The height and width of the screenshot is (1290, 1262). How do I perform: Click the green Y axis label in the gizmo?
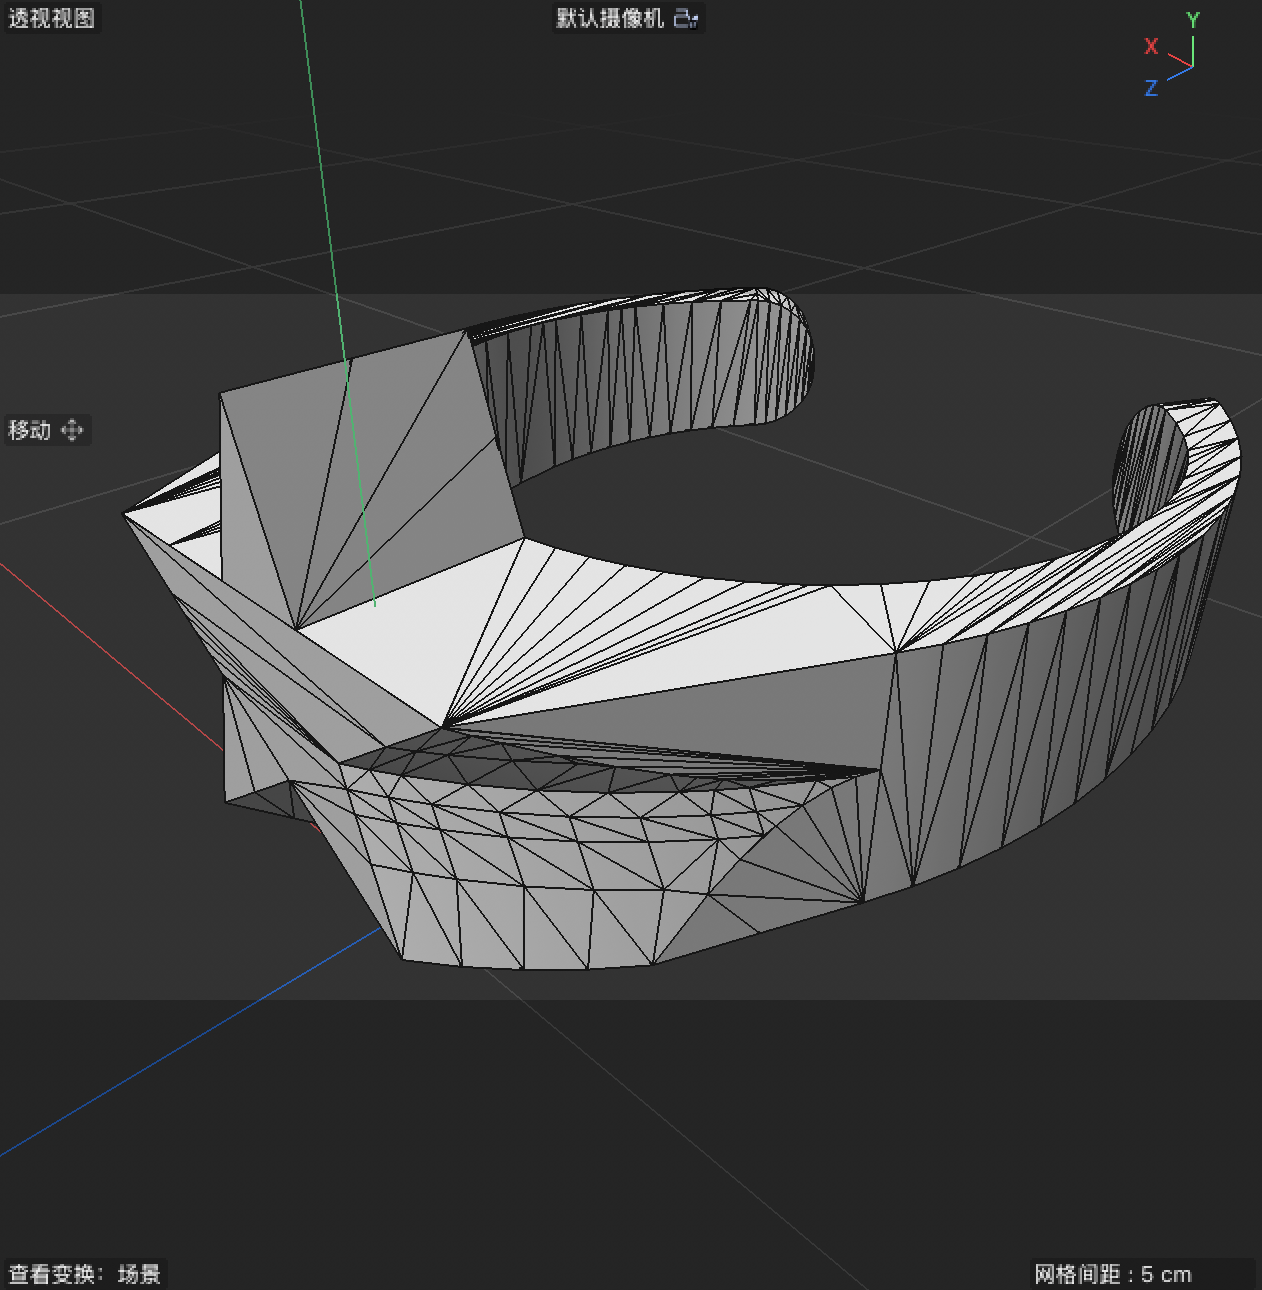pos(1193,18)
